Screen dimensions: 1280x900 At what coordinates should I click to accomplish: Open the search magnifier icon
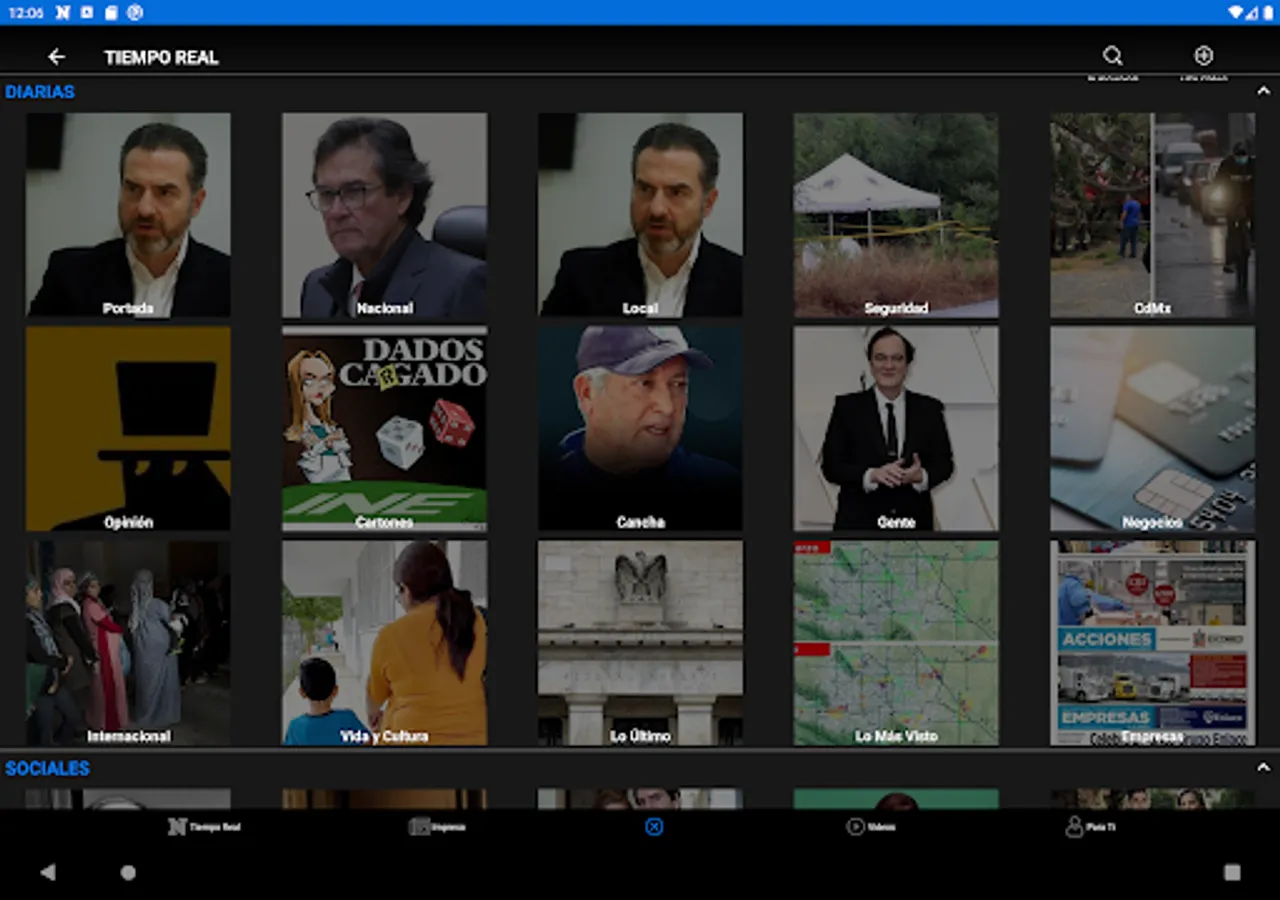pyautogui.click(x=1112, y=56)
